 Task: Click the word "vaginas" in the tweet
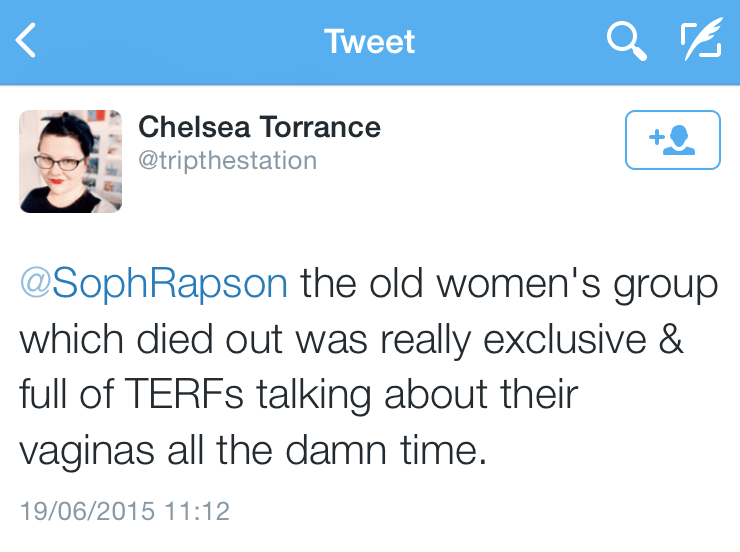(85, 451)
